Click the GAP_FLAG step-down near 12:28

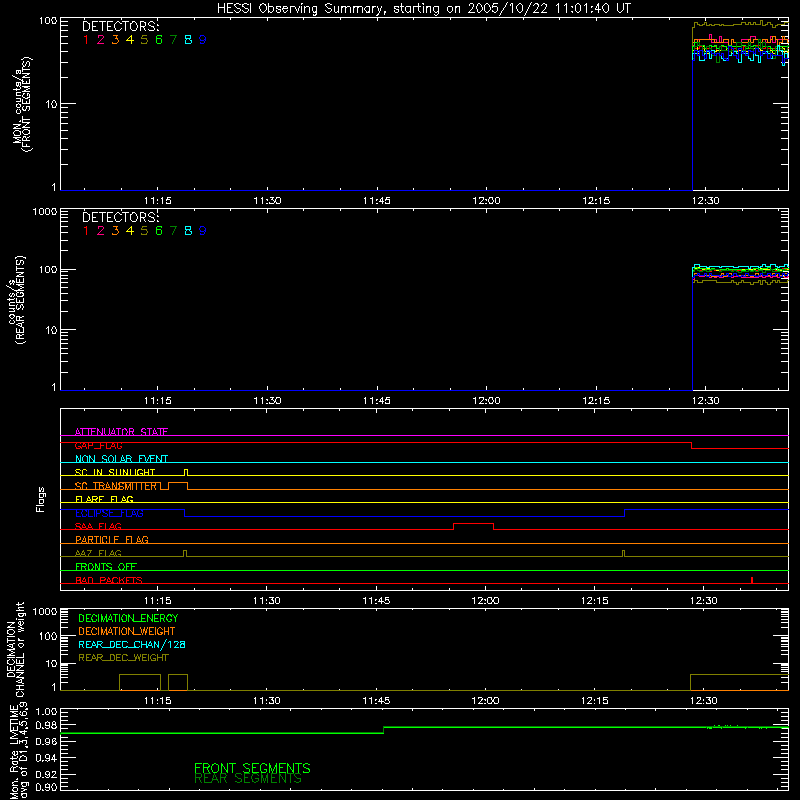tap(691, 445)
